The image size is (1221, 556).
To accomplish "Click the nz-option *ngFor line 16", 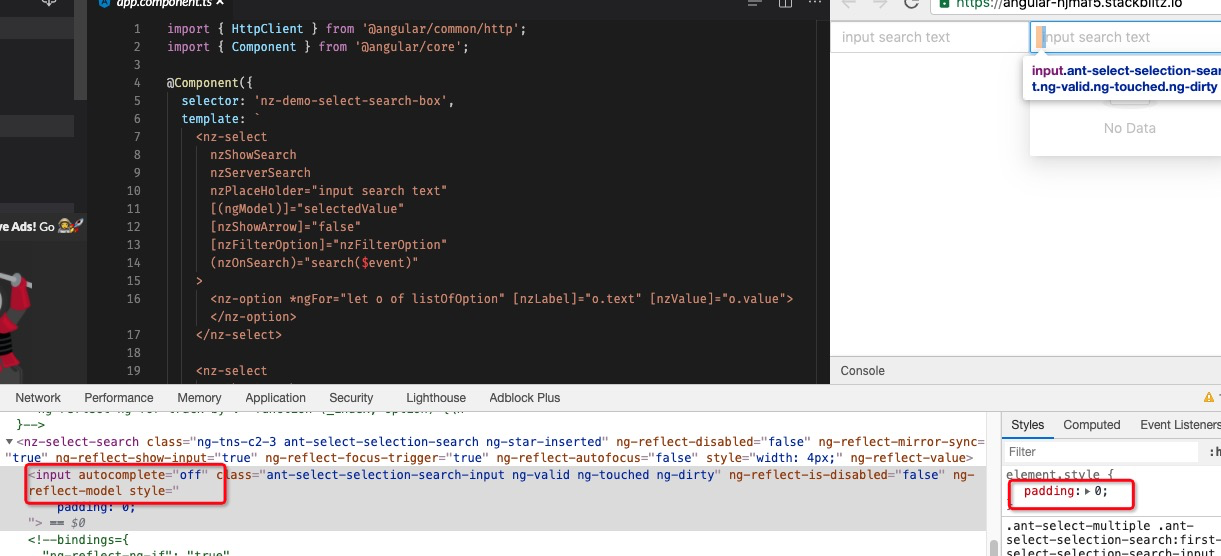I will 501,299.
